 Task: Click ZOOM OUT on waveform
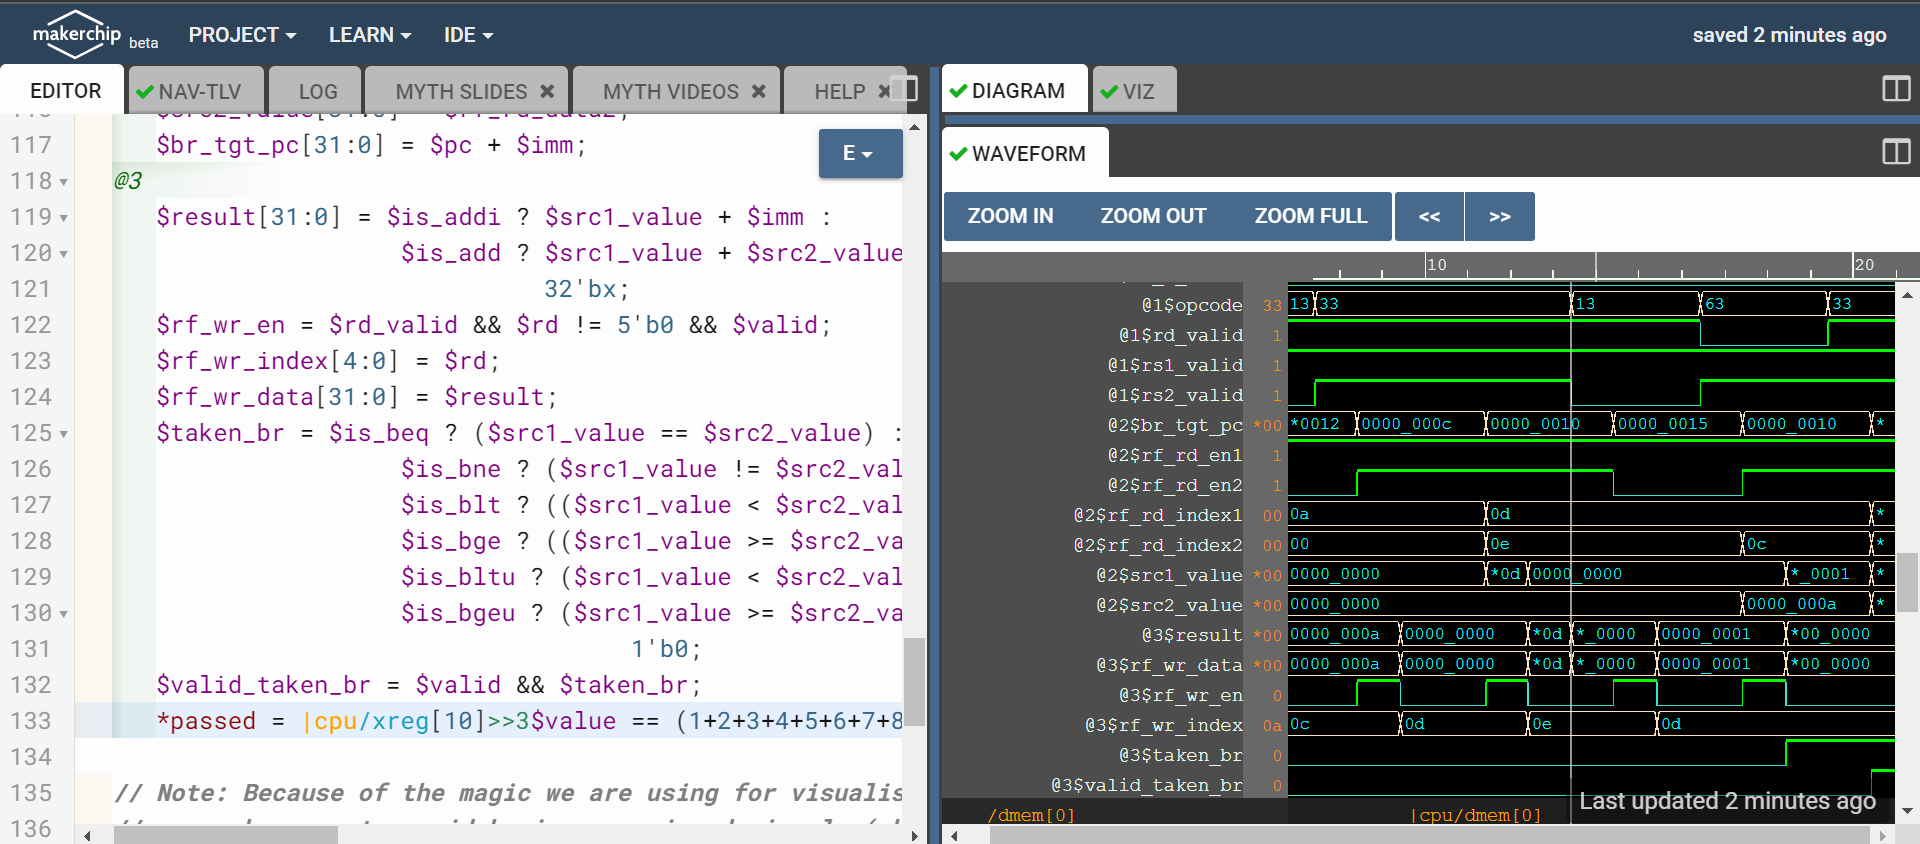1153,216
